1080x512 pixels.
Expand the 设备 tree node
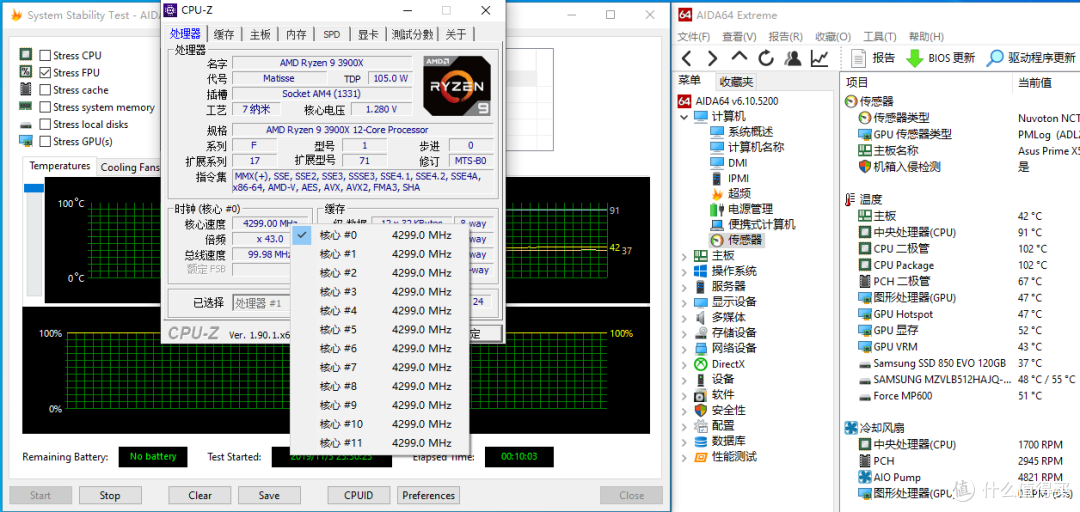[684, 379]
